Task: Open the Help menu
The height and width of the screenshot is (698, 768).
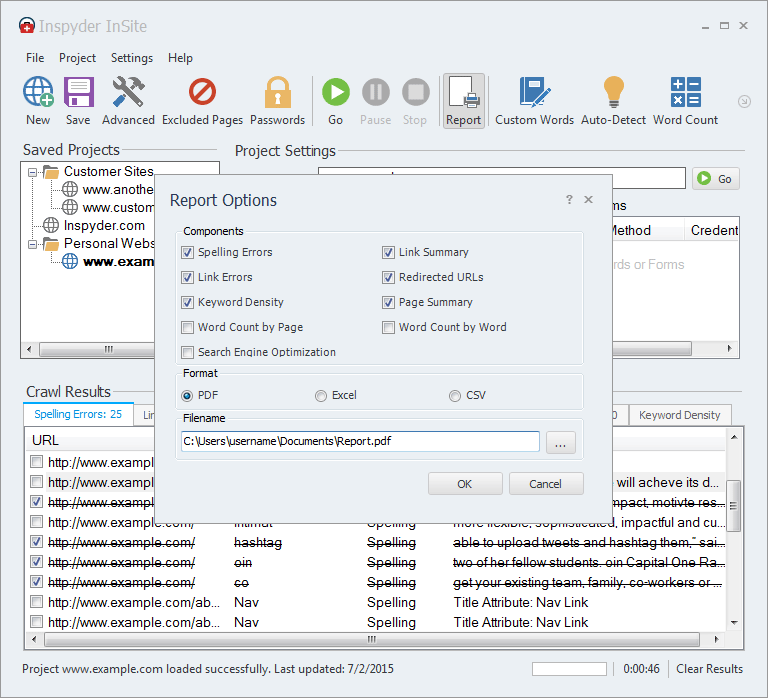Action: click(180, 58)
